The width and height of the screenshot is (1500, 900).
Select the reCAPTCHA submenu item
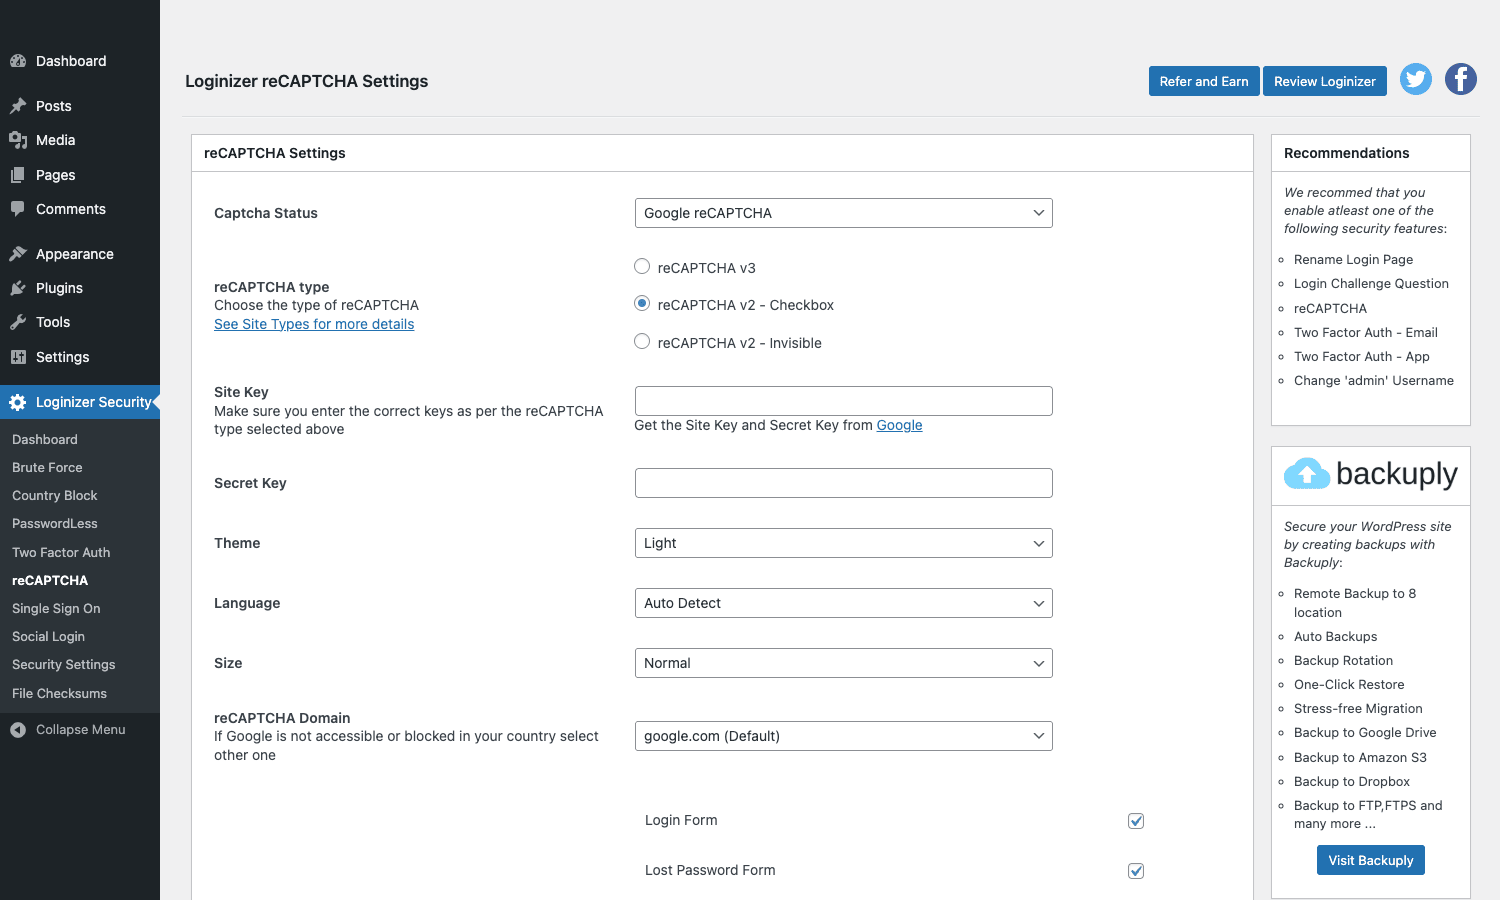coord(50,580)
